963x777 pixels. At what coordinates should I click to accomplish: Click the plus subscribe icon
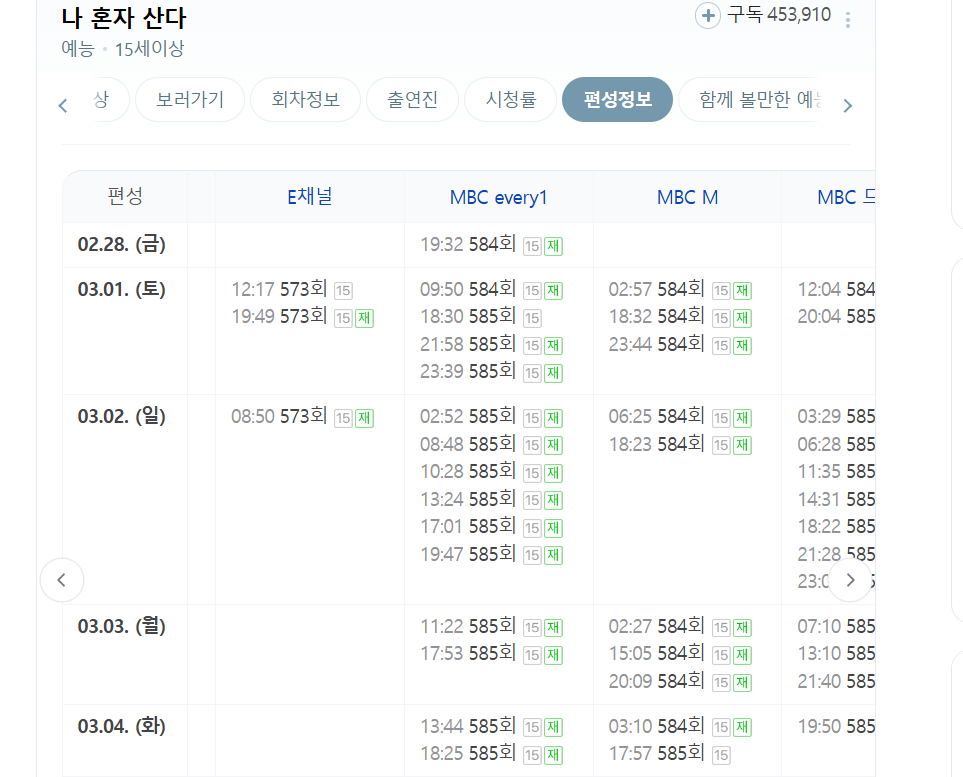(708, 15)
